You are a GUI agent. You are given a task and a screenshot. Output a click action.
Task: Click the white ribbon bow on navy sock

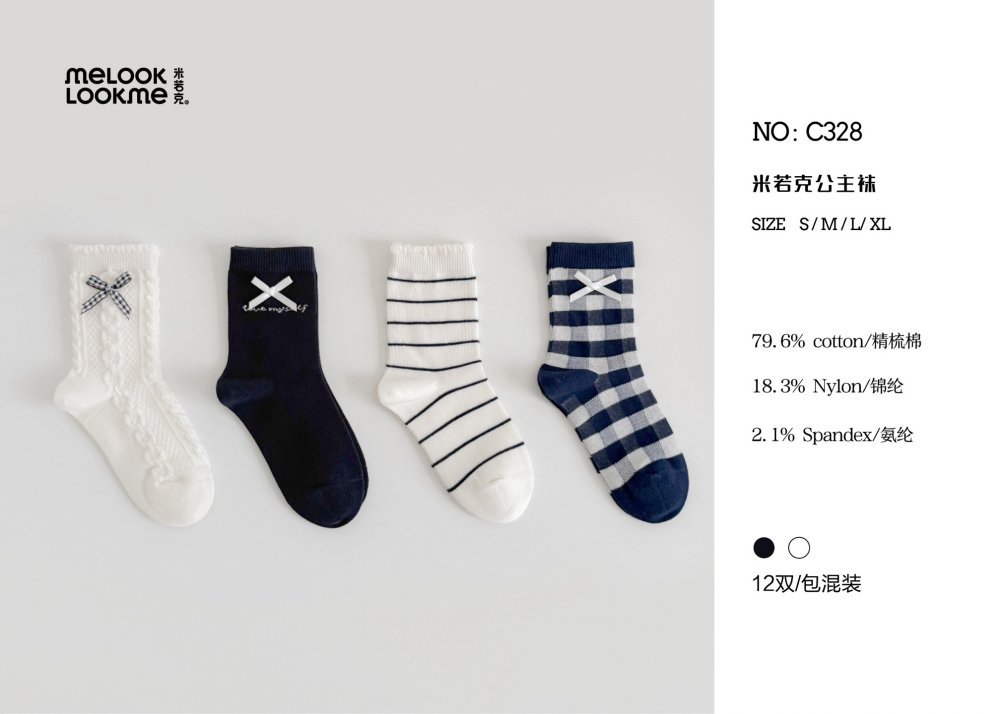[x=268, y=291]
